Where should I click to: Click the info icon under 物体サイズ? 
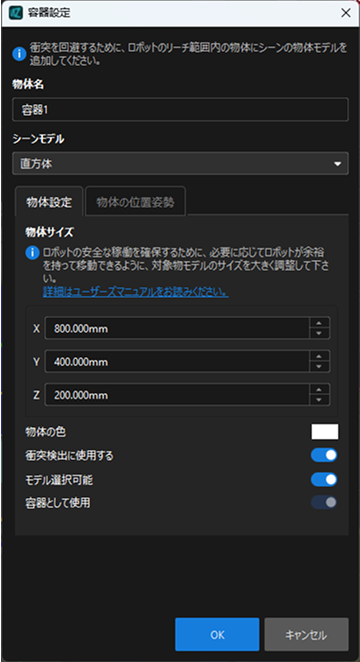[x=32, y=253]
